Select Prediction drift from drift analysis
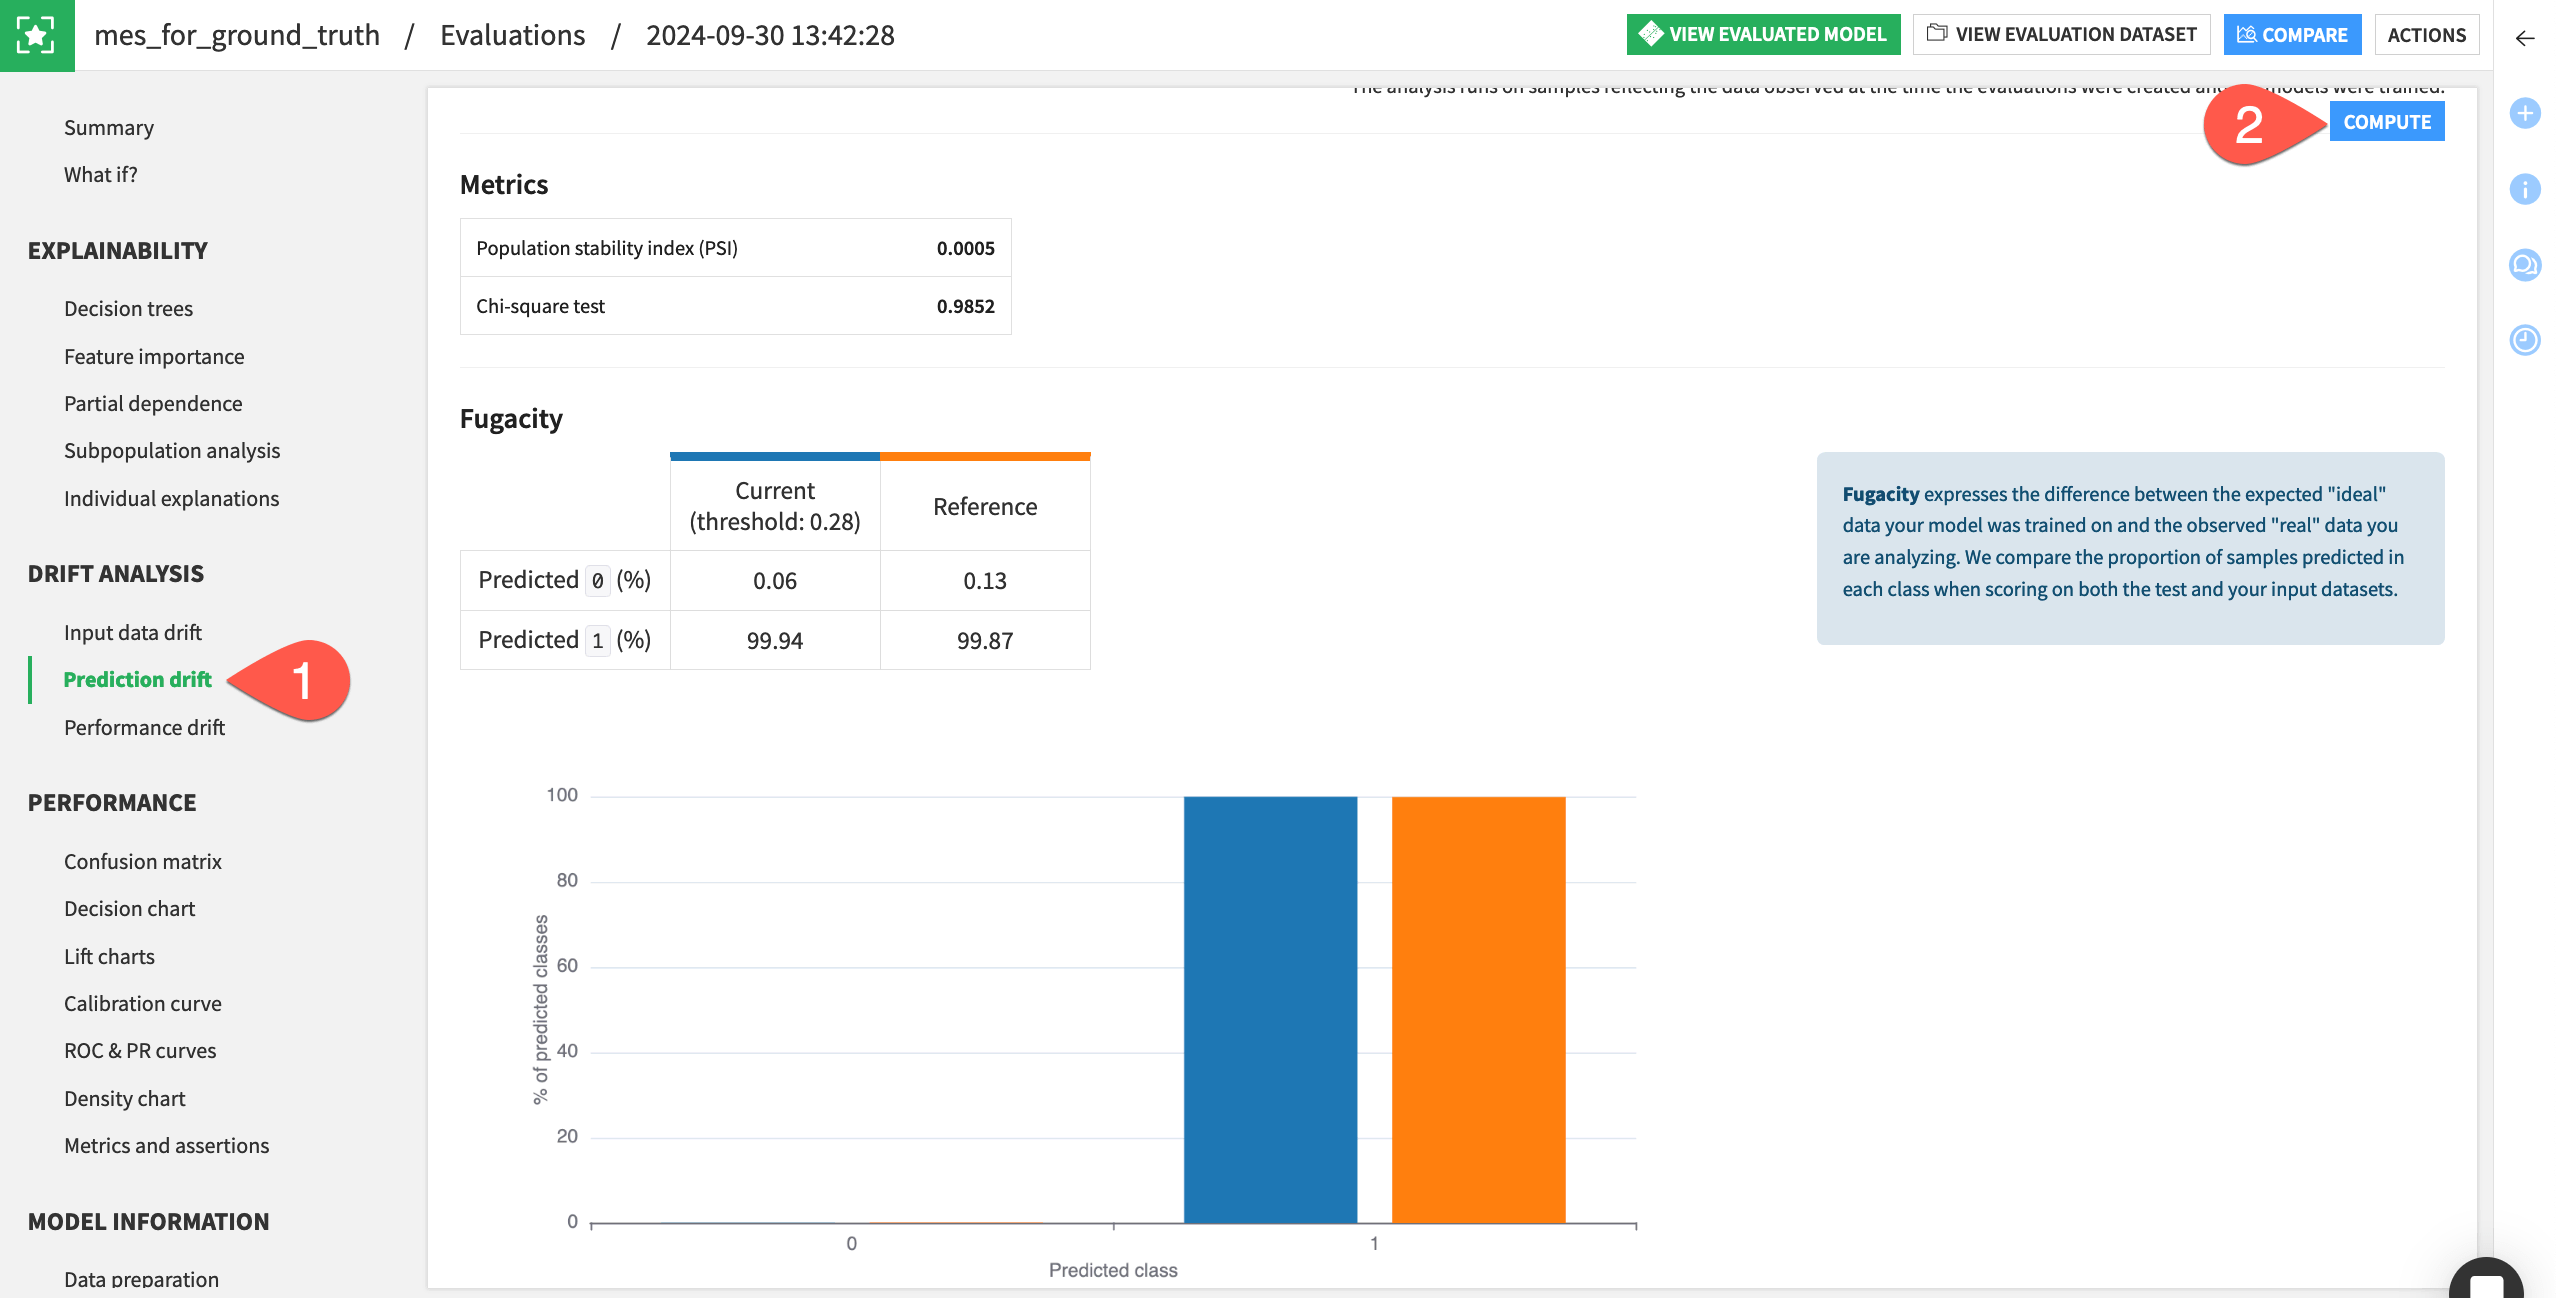This screenshot has width=2556, height=1298. pos(137,679)
